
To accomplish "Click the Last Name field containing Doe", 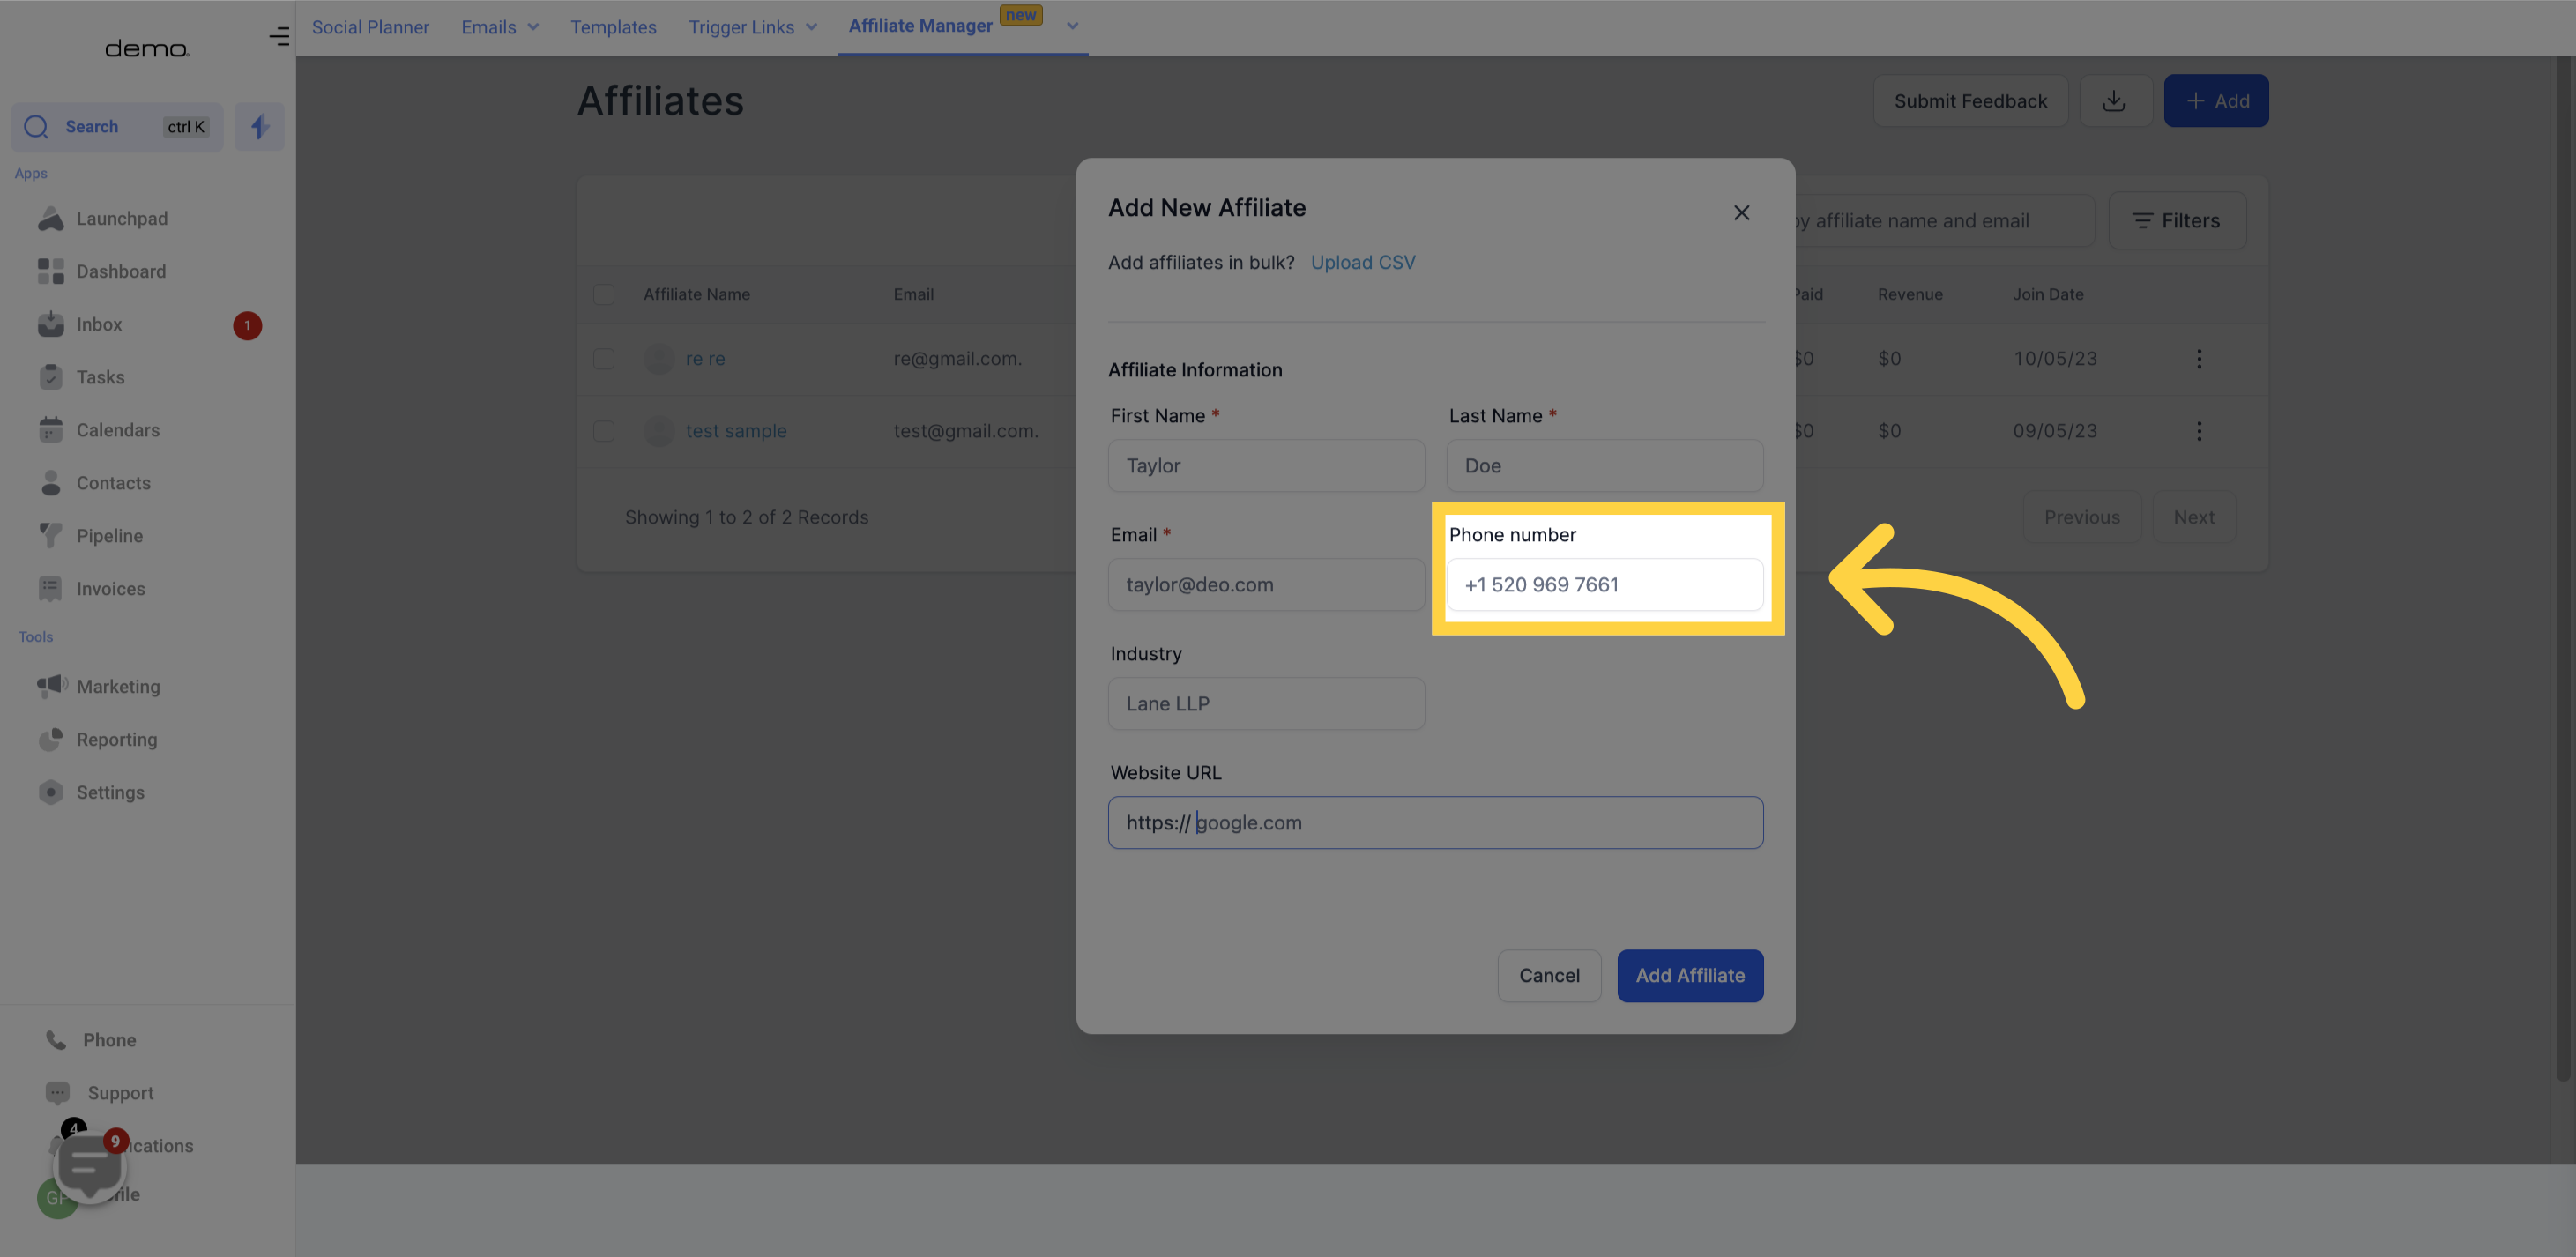I will click(x=1604, y=466).
